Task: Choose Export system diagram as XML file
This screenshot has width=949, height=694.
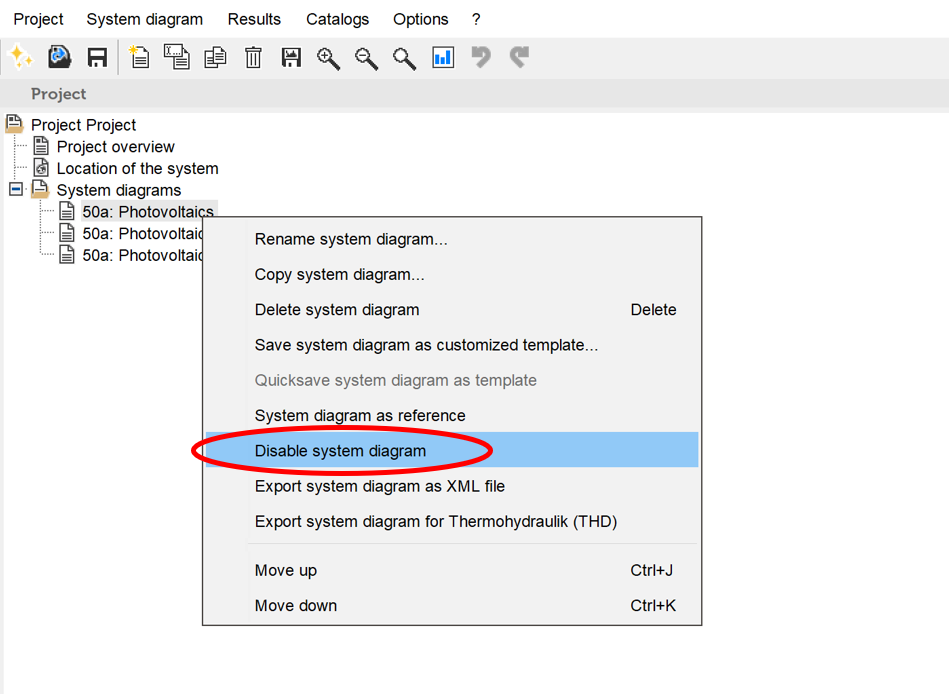Action: [379, 486]
